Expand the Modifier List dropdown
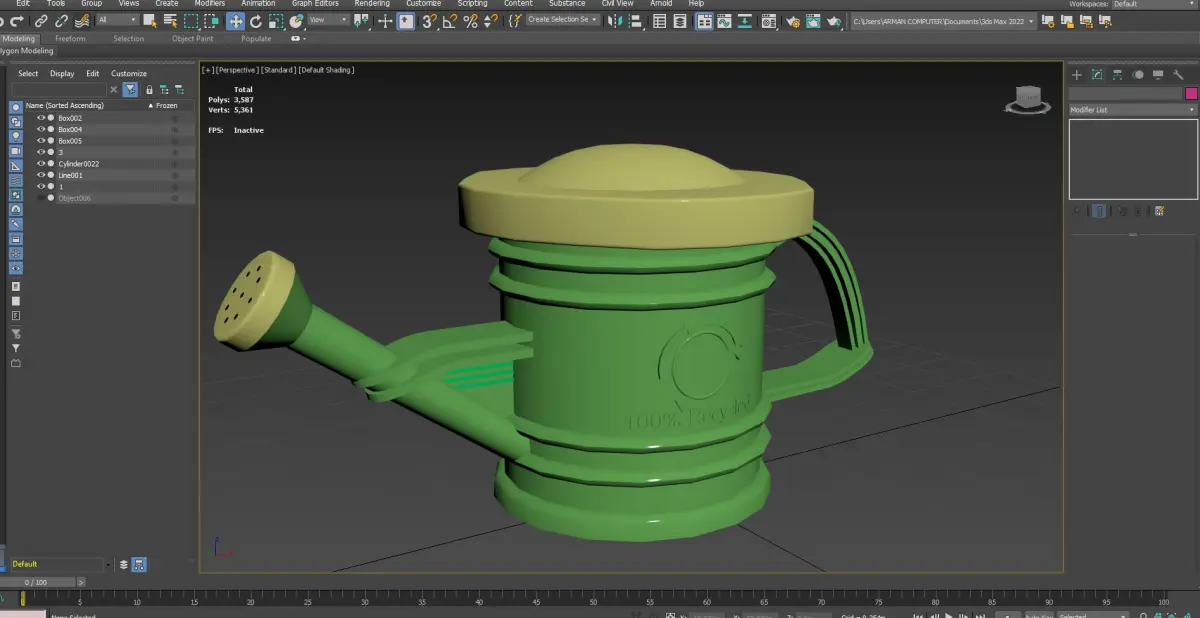Viewport: 1200px width, 618px height. point(1133,109)
